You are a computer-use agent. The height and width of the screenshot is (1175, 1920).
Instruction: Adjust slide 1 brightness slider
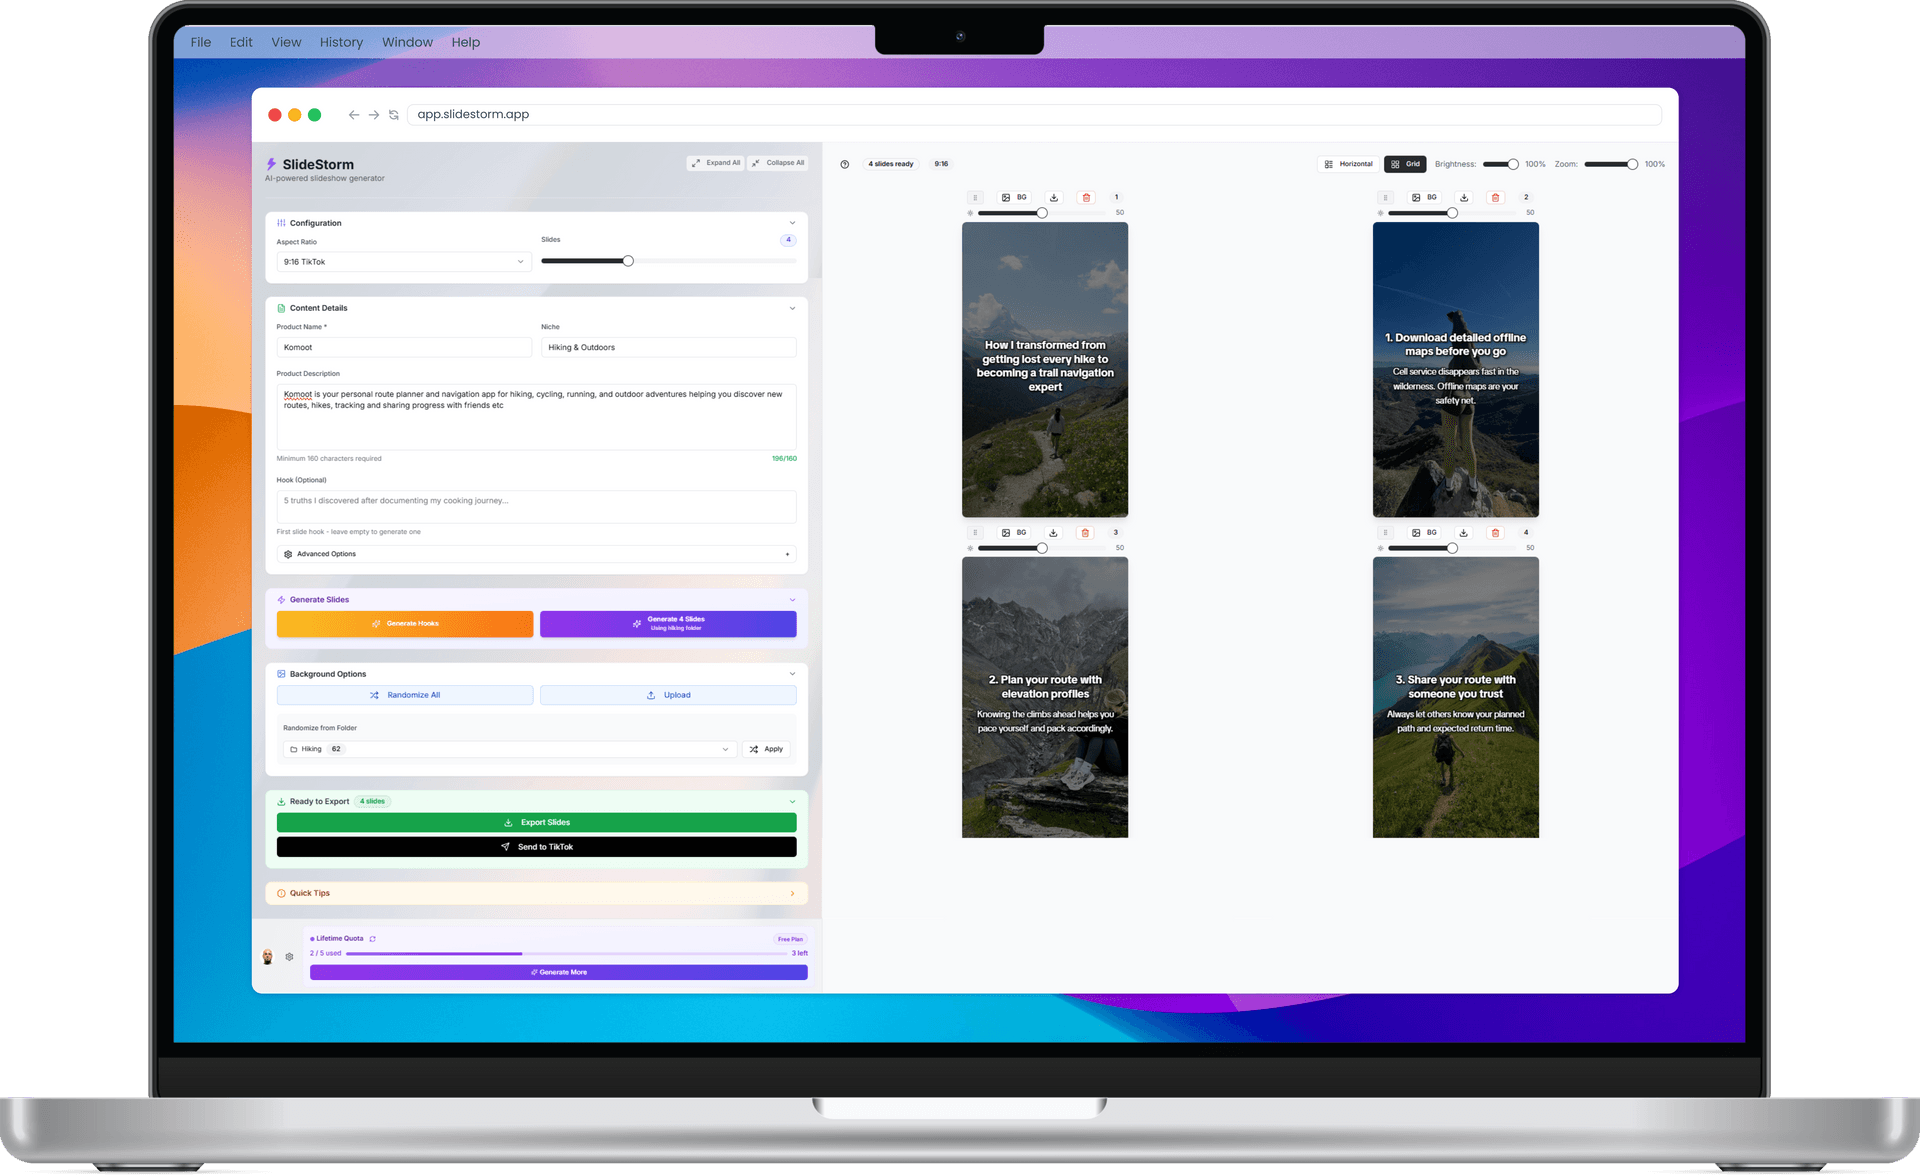tap(1042, 213)
